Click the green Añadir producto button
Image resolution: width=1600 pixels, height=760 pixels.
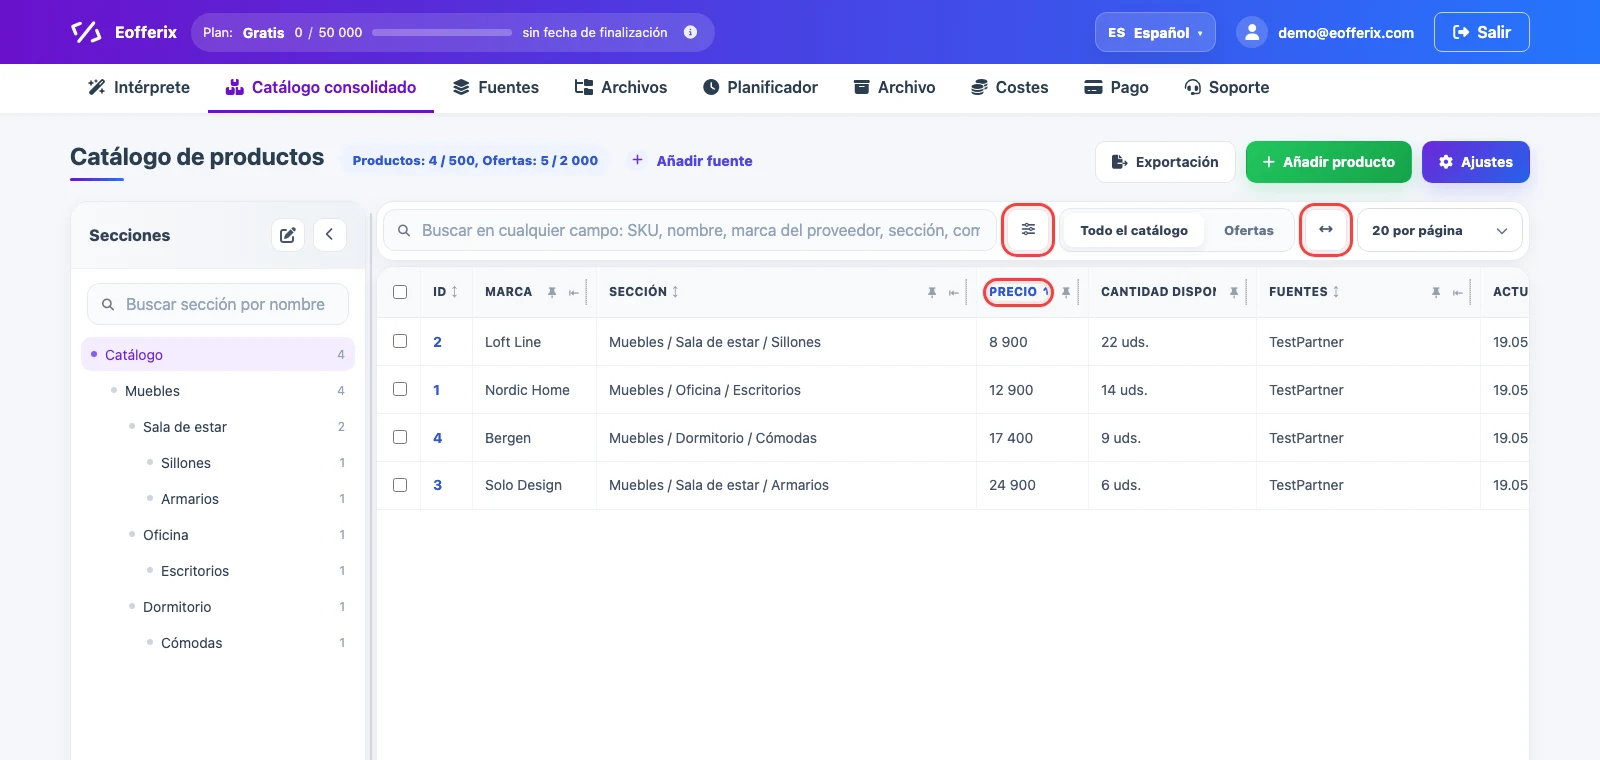point(1329,162)
